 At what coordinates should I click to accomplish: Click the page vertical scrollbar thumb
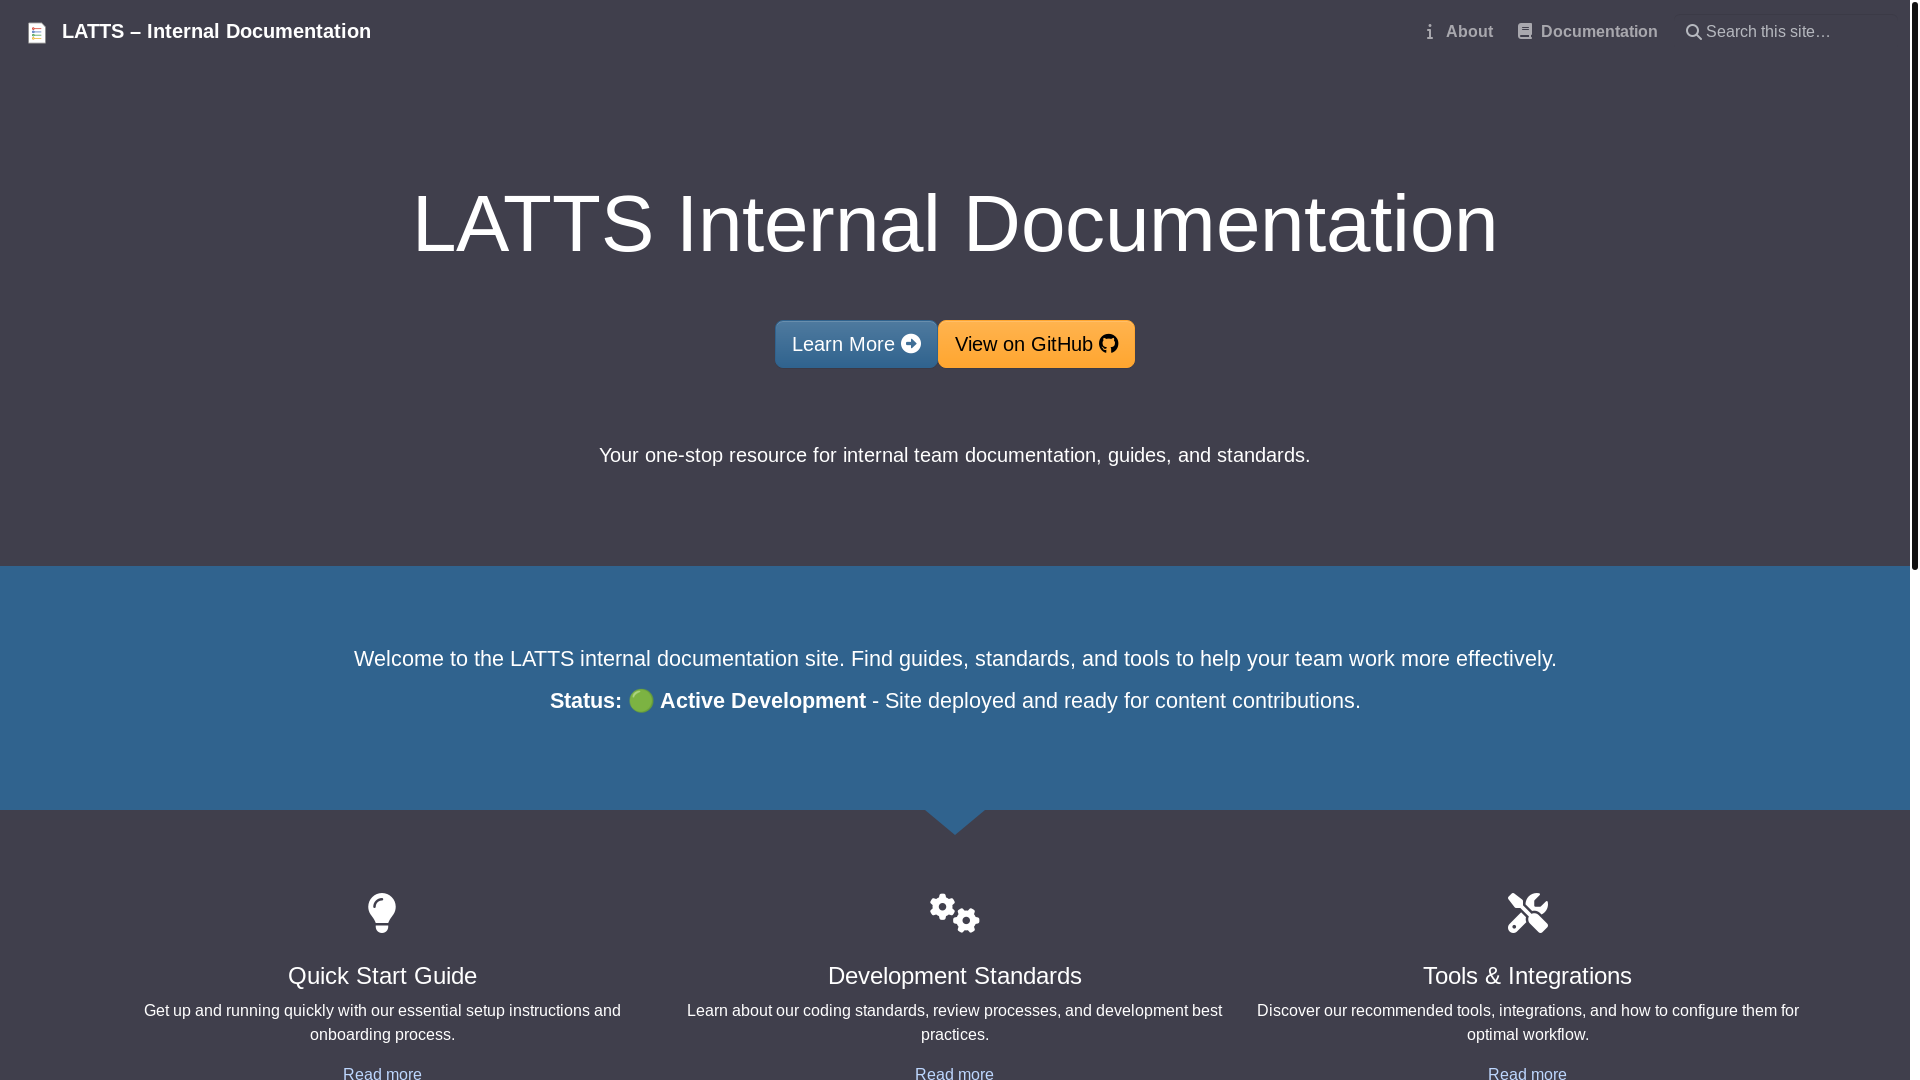point(1914,285)
